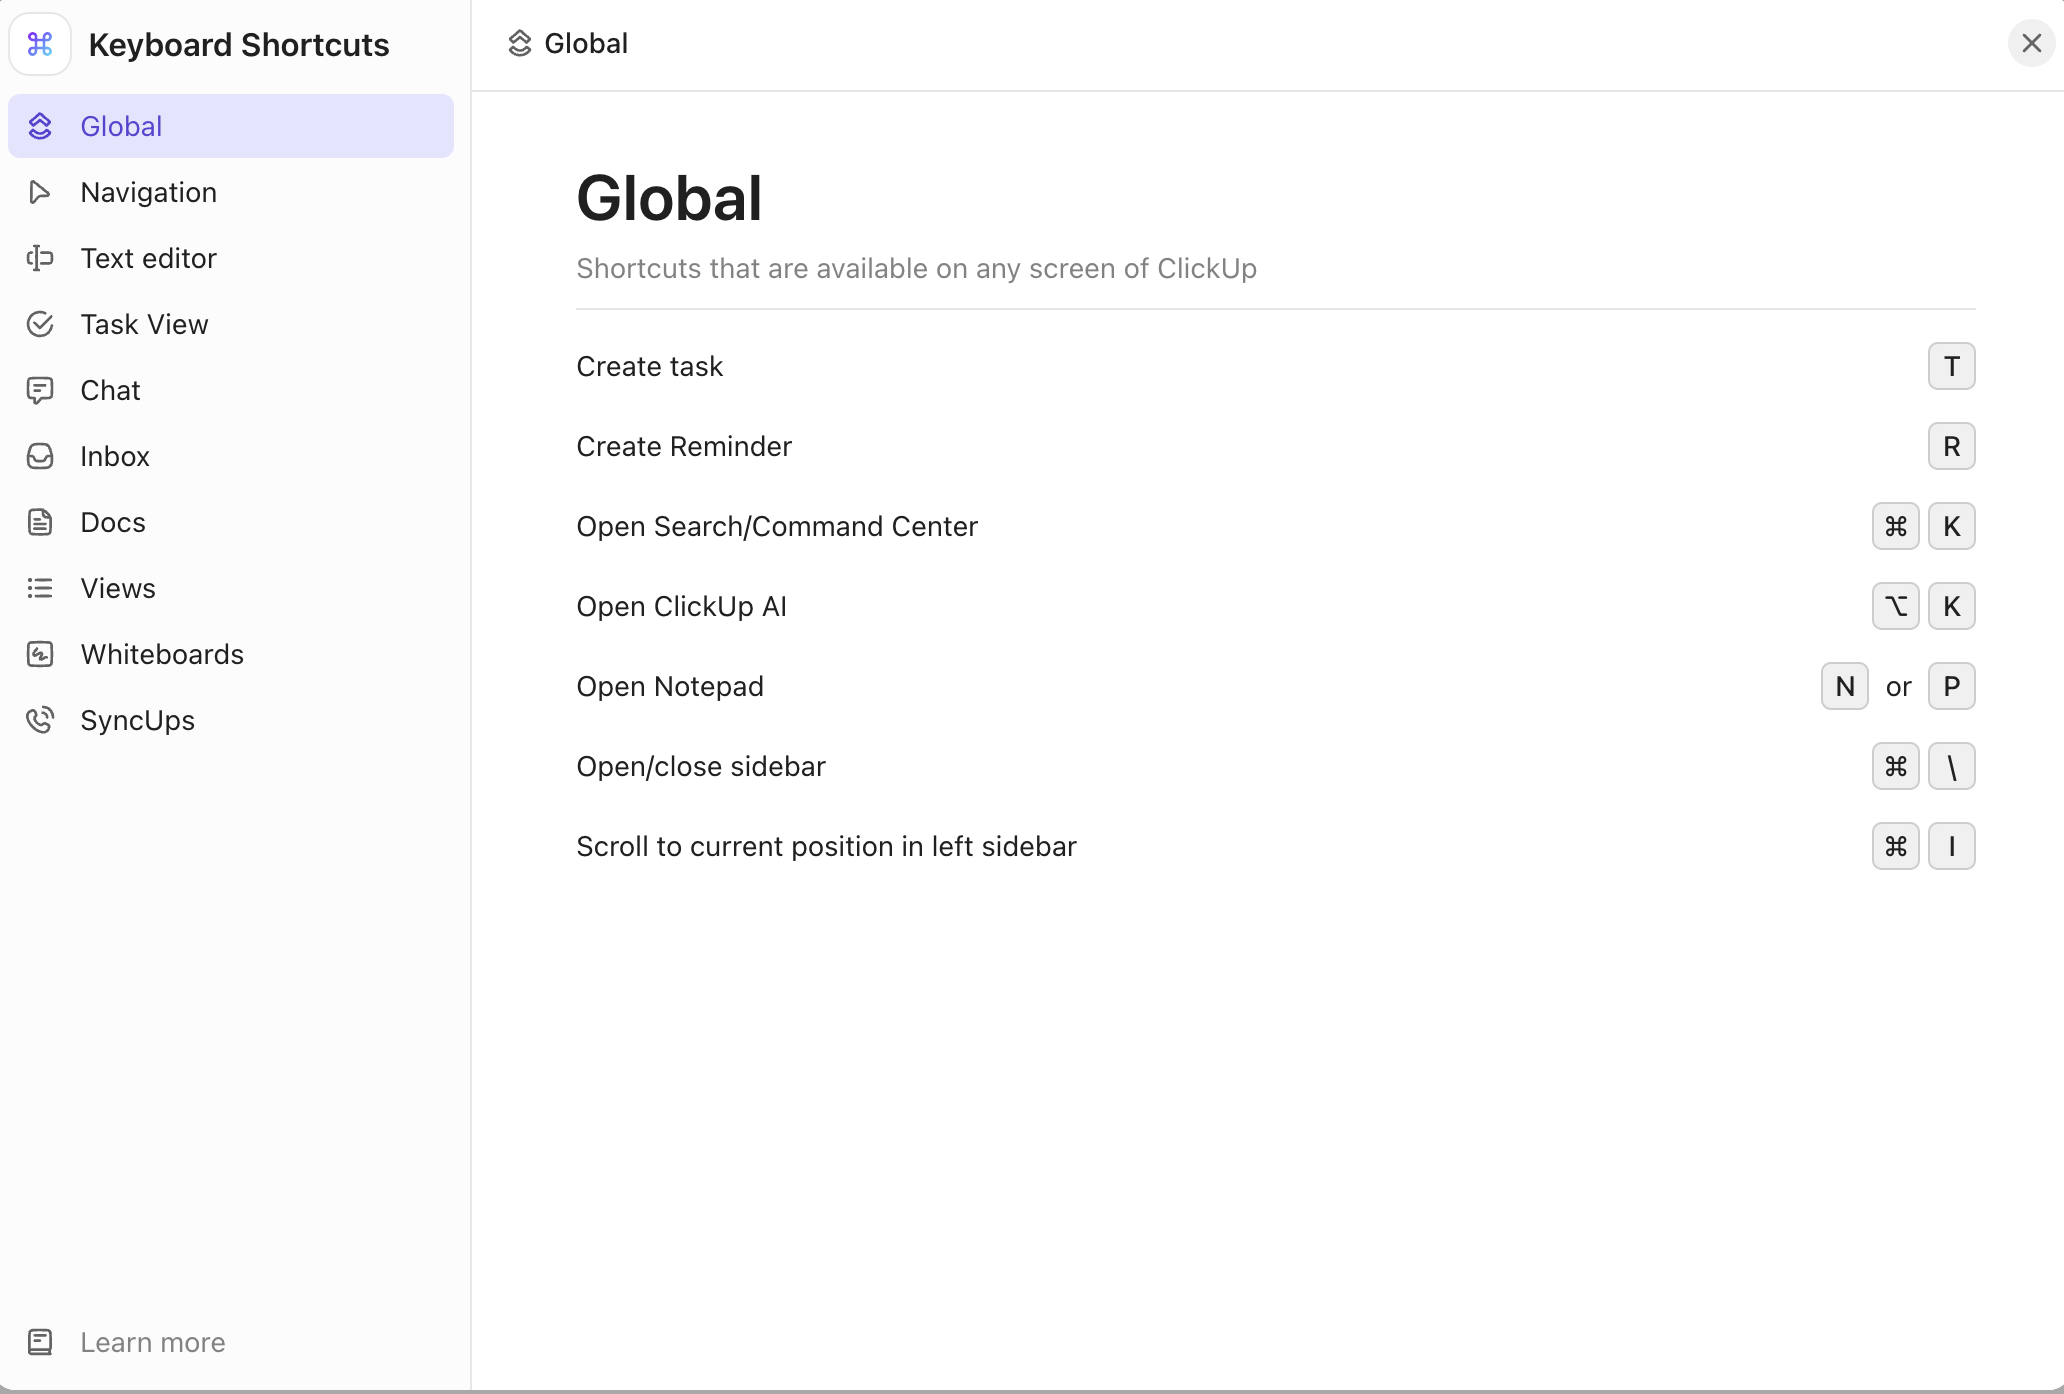Select the Global shortcuts icon

(x=40, y=125)
